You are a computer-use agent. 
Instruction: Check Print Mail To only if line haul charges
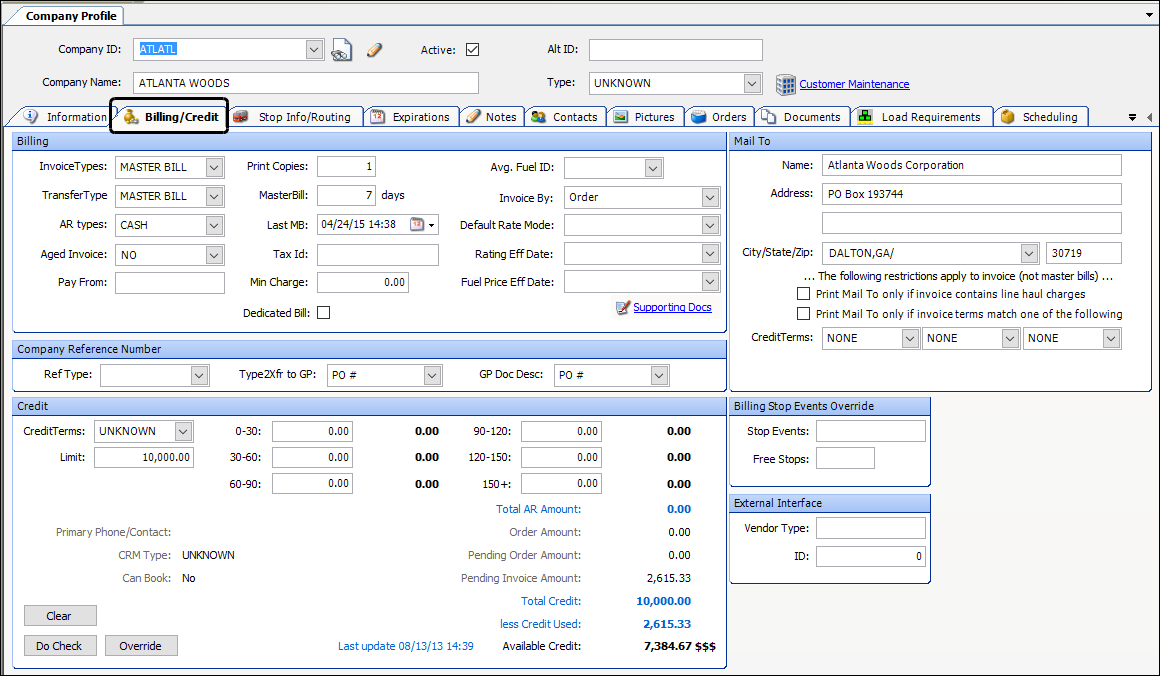pyautogui.click(x=803, y=294)
